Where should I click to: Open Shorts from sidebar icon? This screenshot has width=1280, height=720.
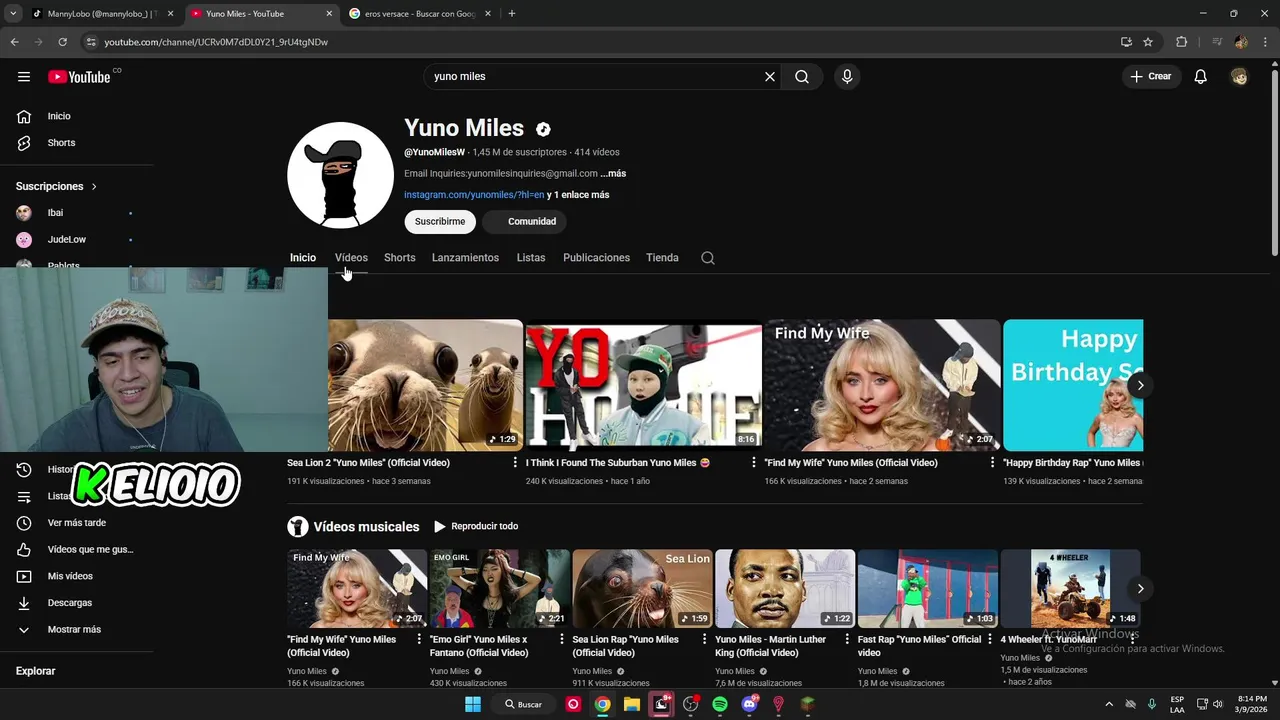coord(24,143)
